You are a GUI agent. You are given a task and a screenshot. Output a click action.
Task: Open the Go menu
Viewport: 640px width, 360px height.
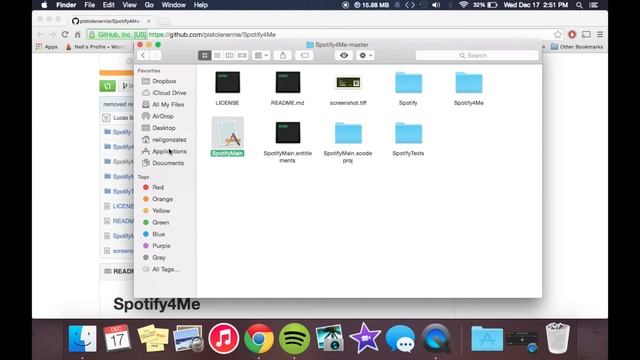point(149,5)
